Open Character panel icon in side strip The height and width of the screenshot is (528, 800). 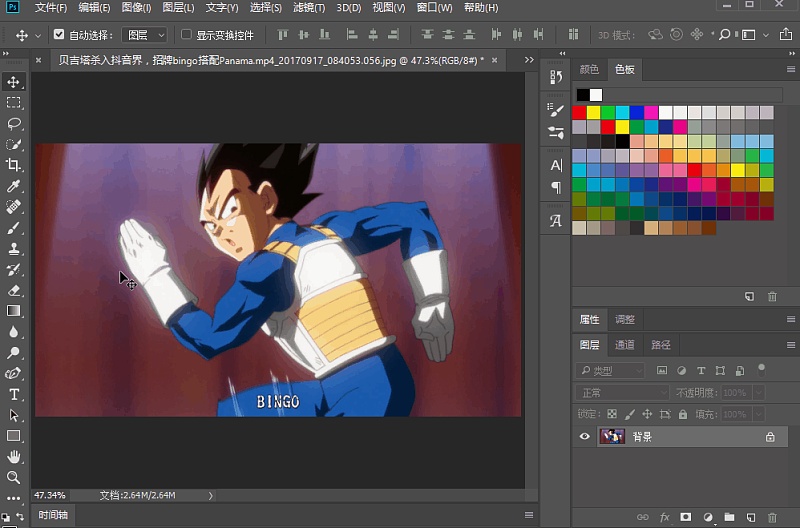(556, 165)
